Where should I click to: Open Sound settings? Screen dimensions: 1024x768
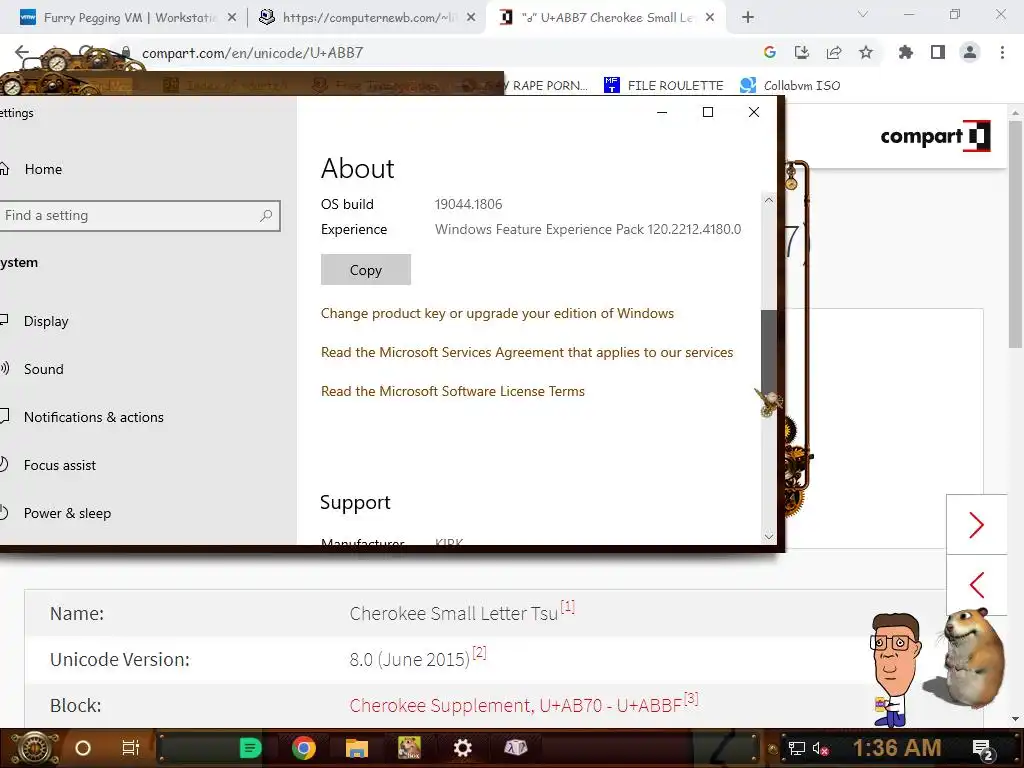[x=44, y=369]
